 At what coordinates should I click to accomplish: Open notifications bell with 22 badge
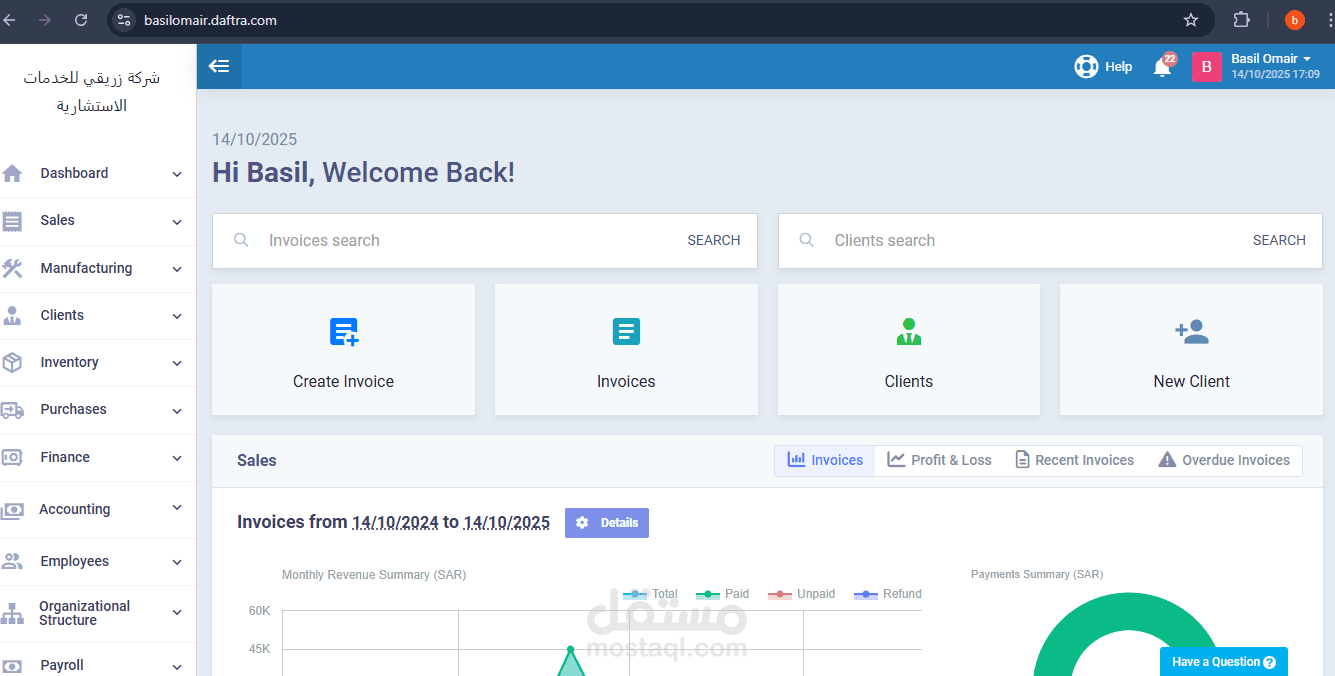coord(1163,66)
